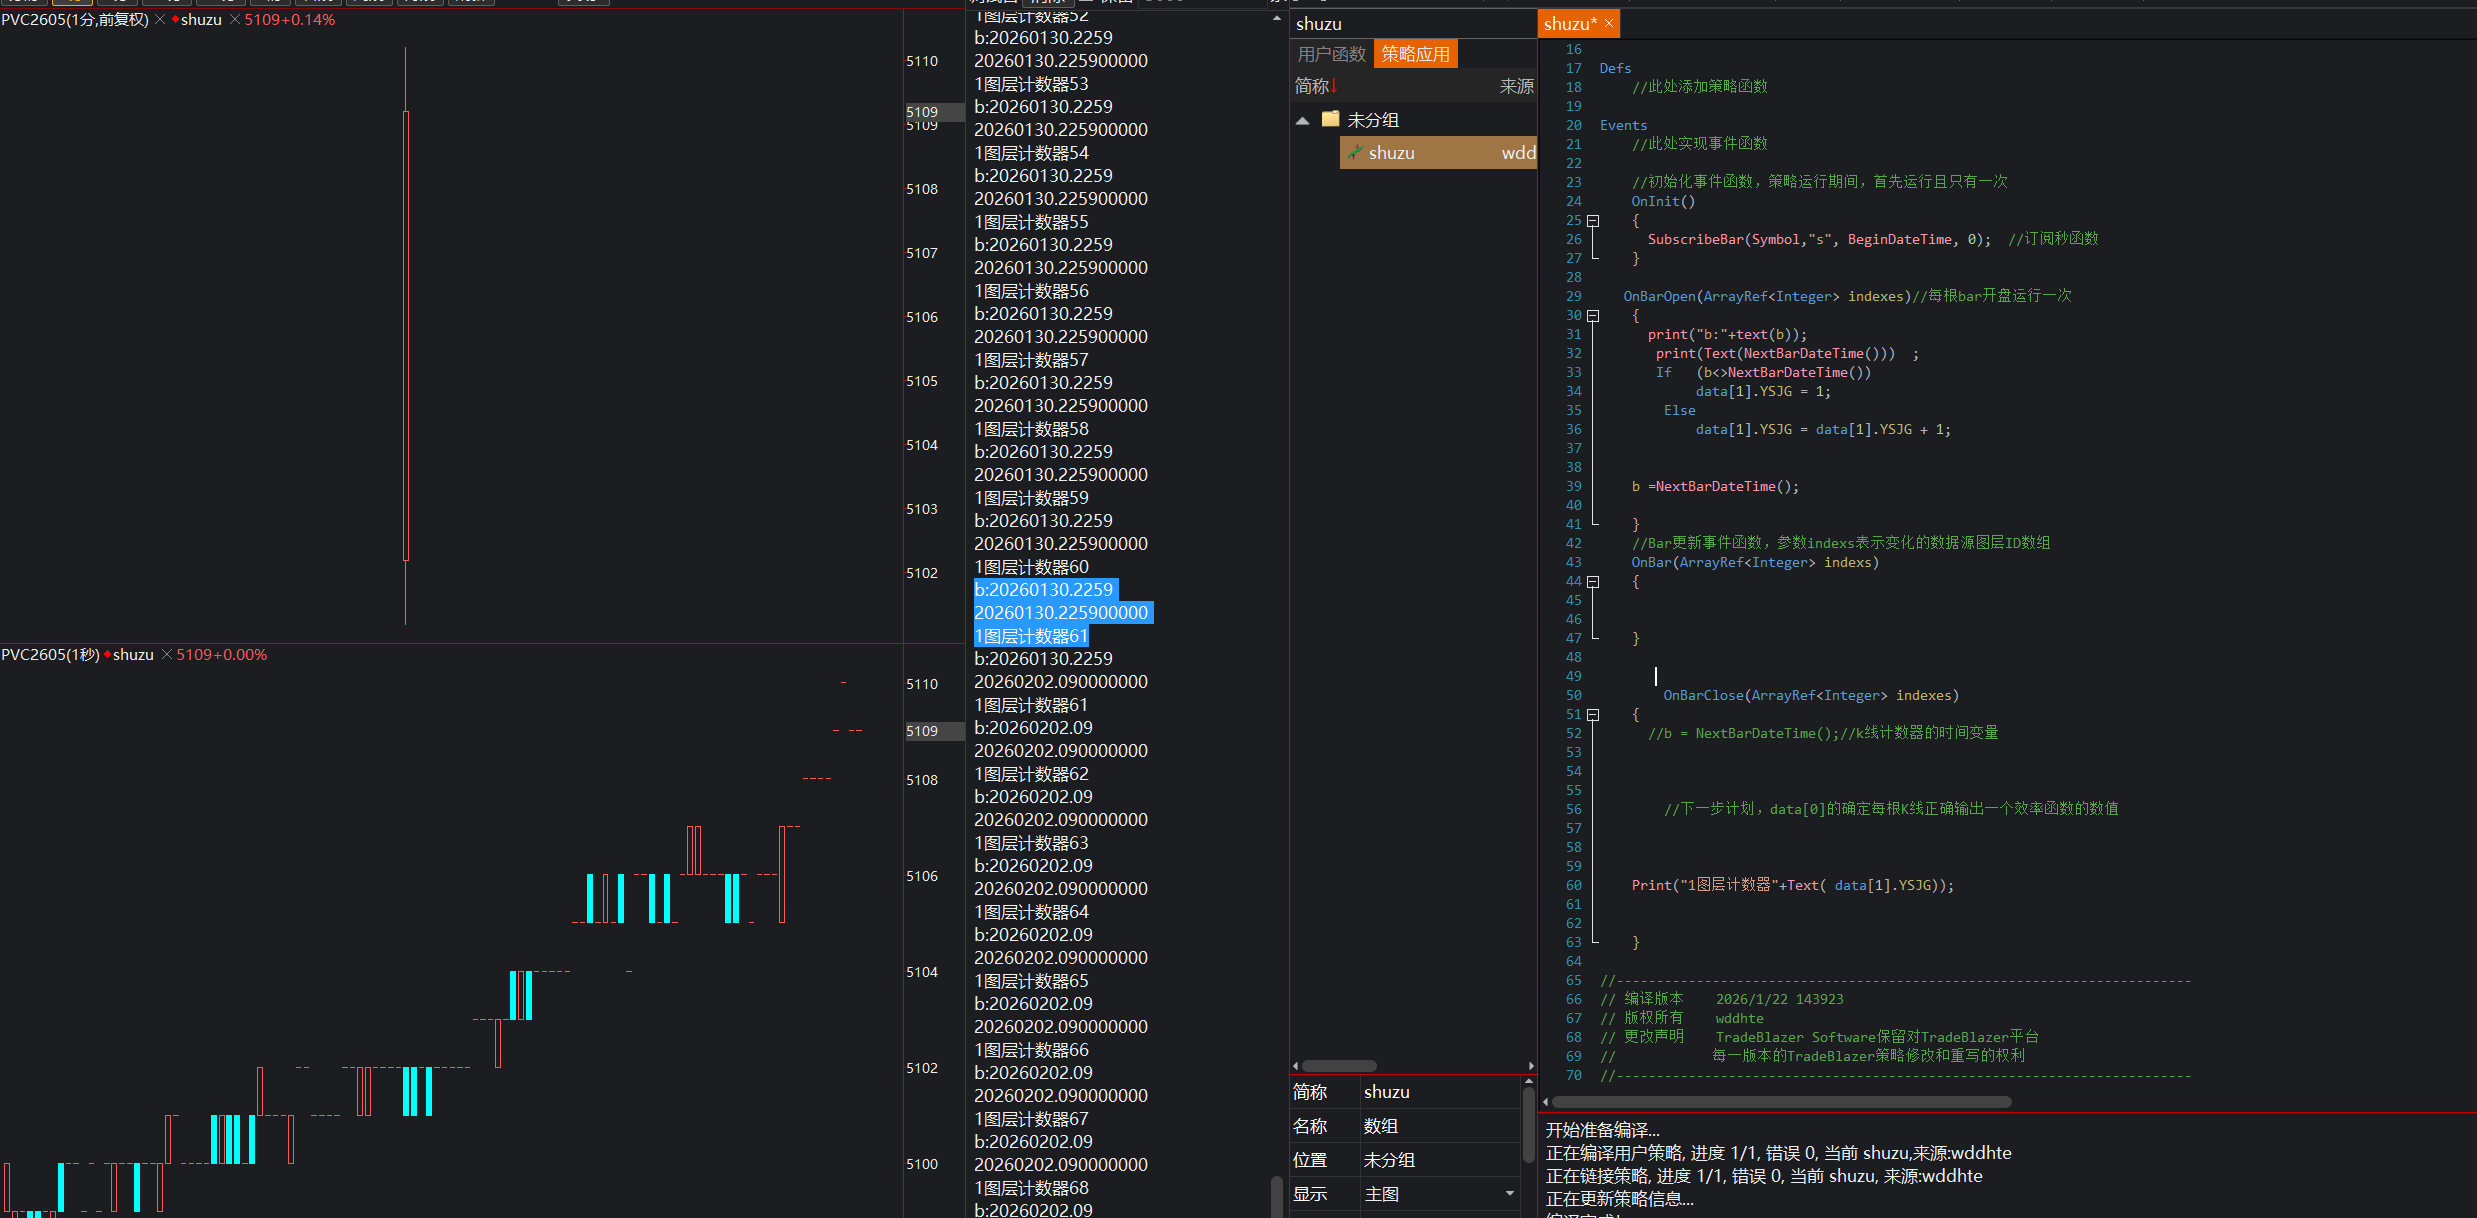Select the 策略应用 tab
Viewport: 2477px width, 1218px height.
(1415, 54)
